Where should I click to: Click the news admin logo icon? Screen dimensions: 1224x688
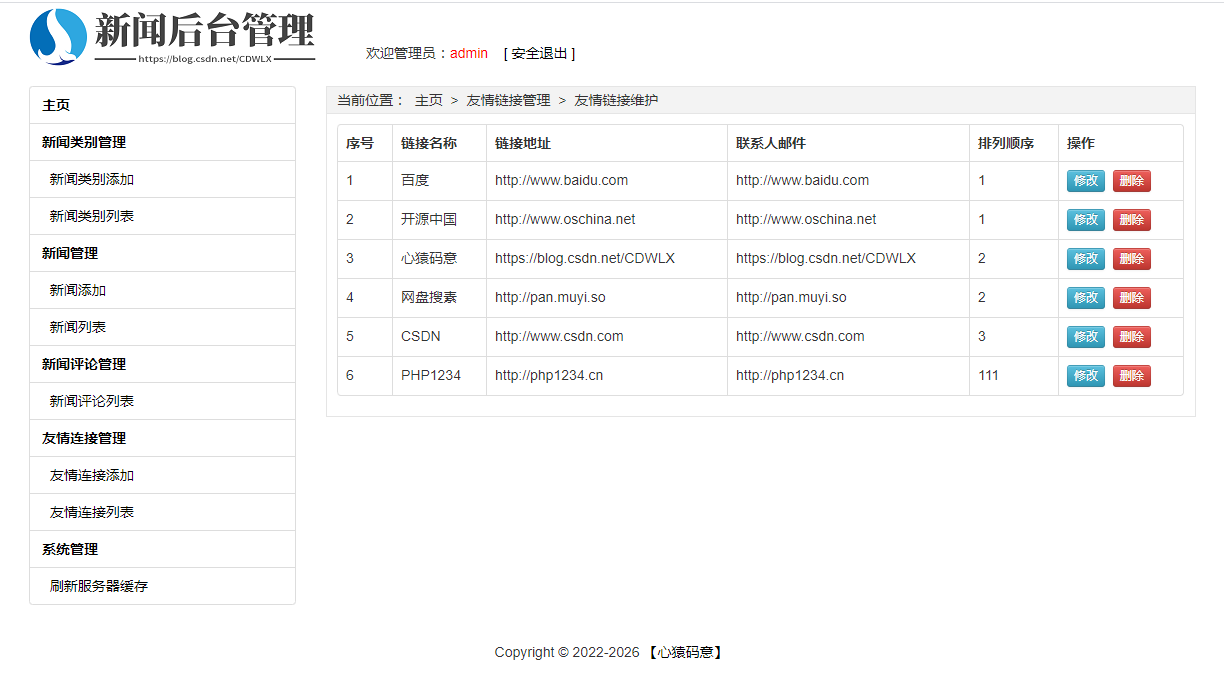(x=60, y=35)
